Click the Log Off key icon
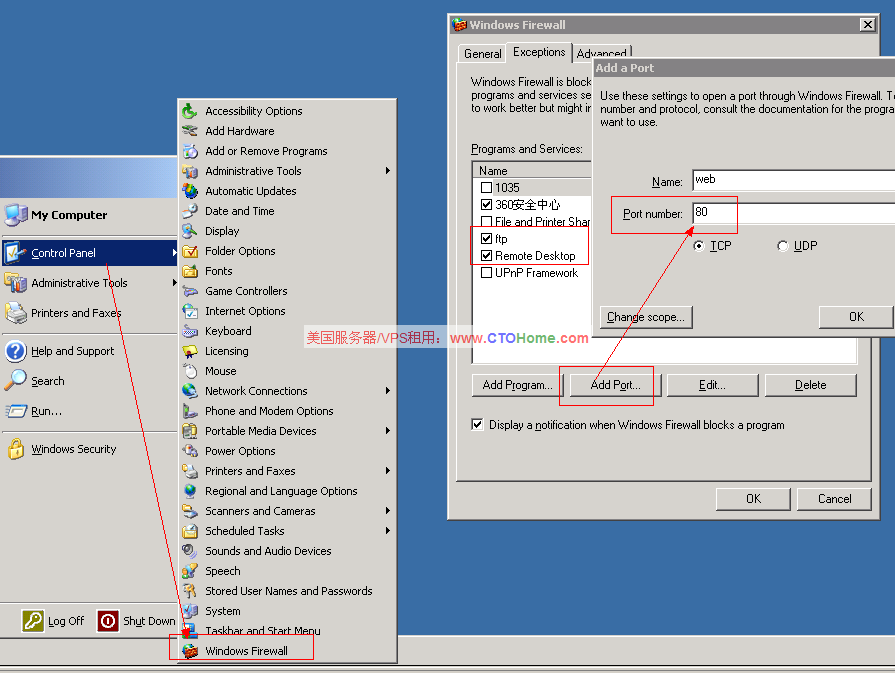 tap(33, 620)
